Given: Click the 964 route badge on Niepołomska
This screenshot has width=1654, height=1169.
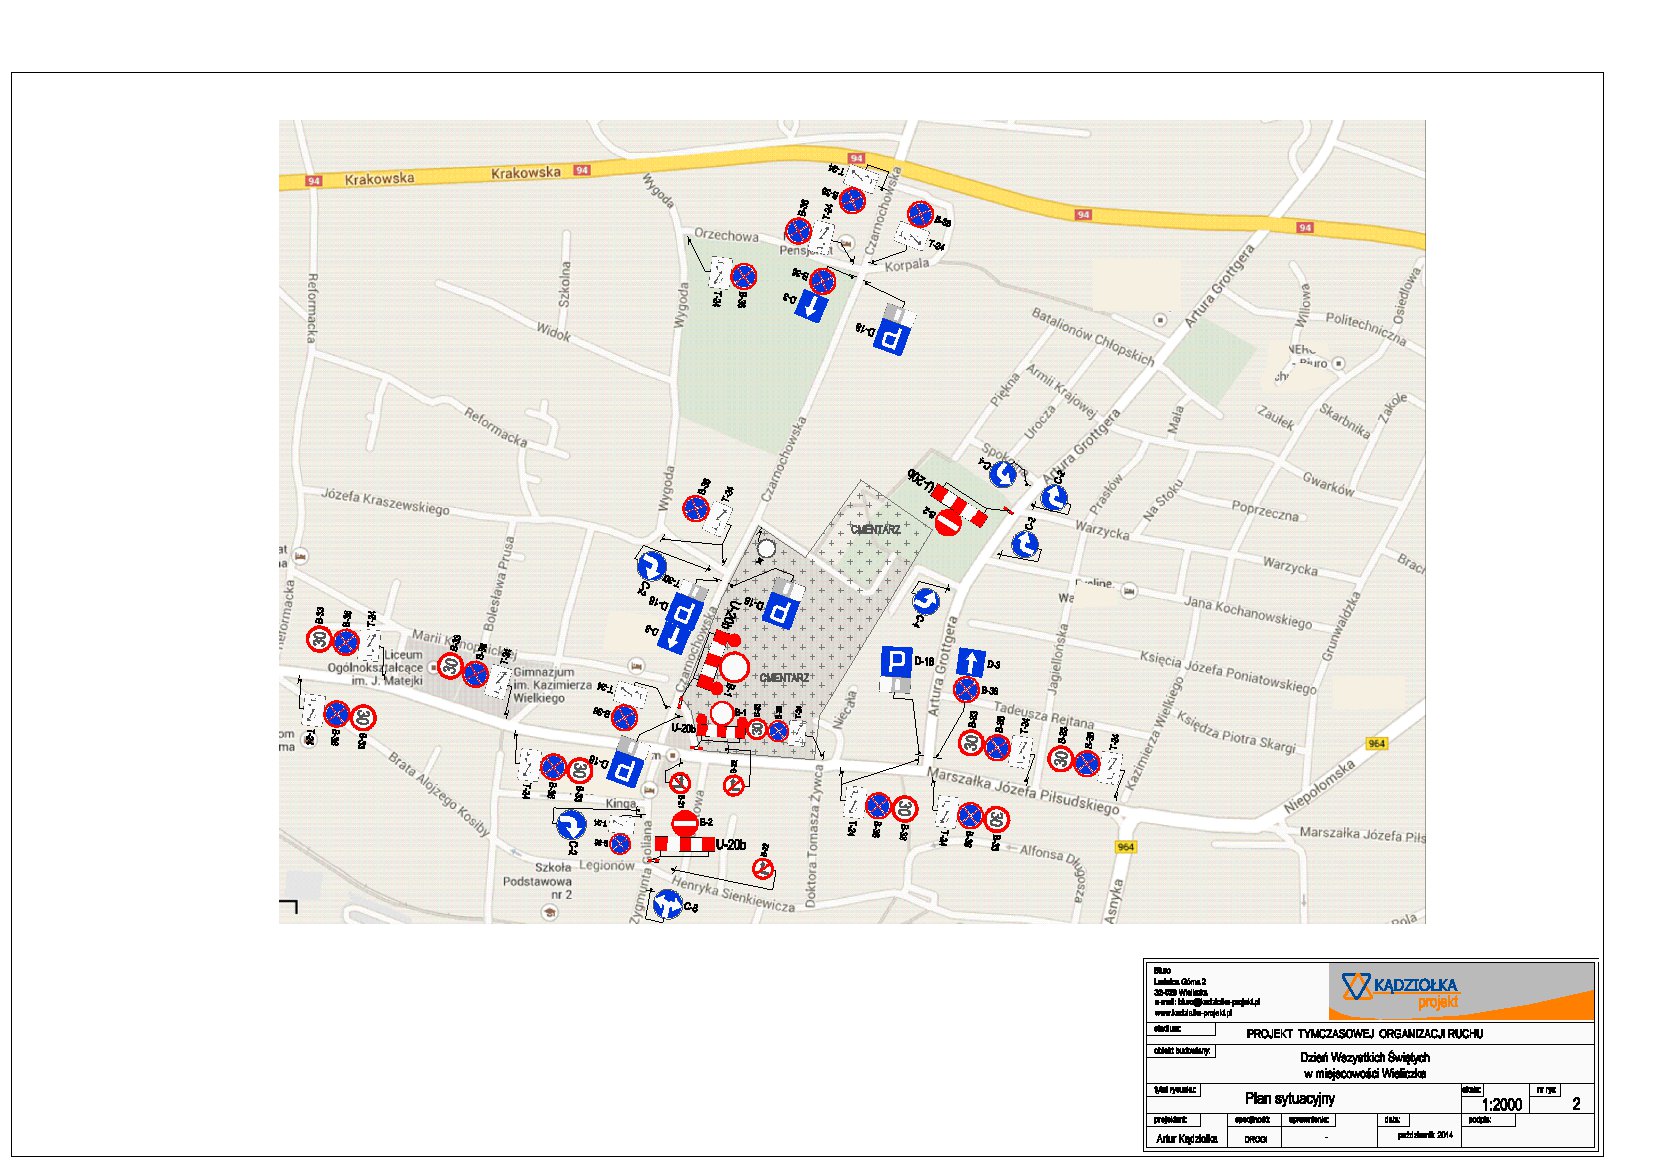Looking at the screenshot, I should point(1377,743).
